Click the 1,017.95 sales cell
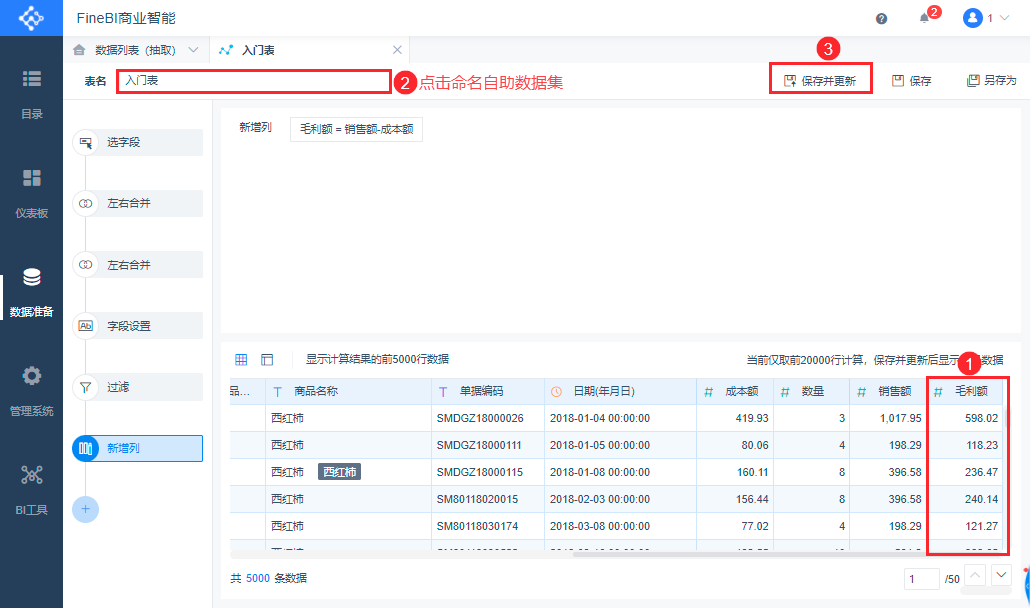1030x608 pixels. 888,418
